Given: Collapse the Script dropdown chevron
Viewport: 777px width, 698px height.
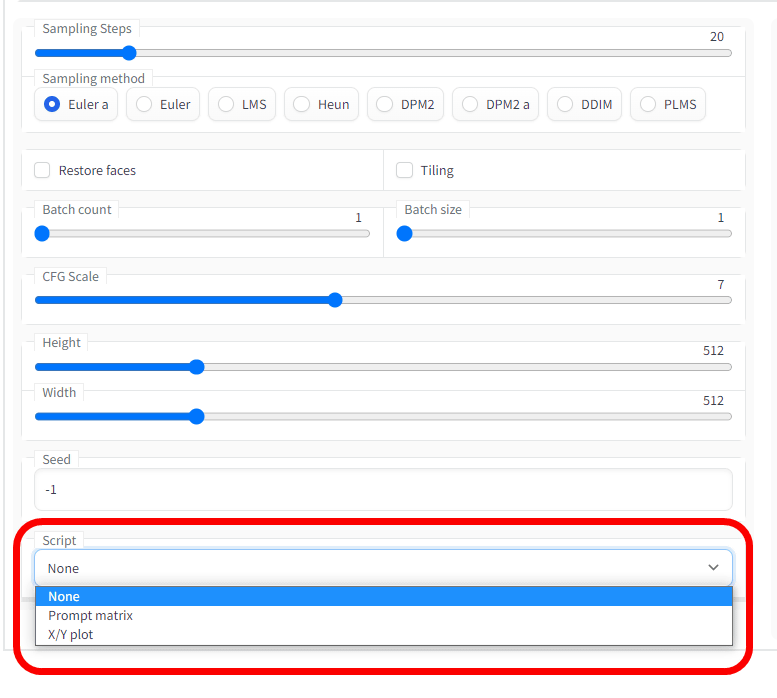Looking at the screenshot, I should point(713,567).
